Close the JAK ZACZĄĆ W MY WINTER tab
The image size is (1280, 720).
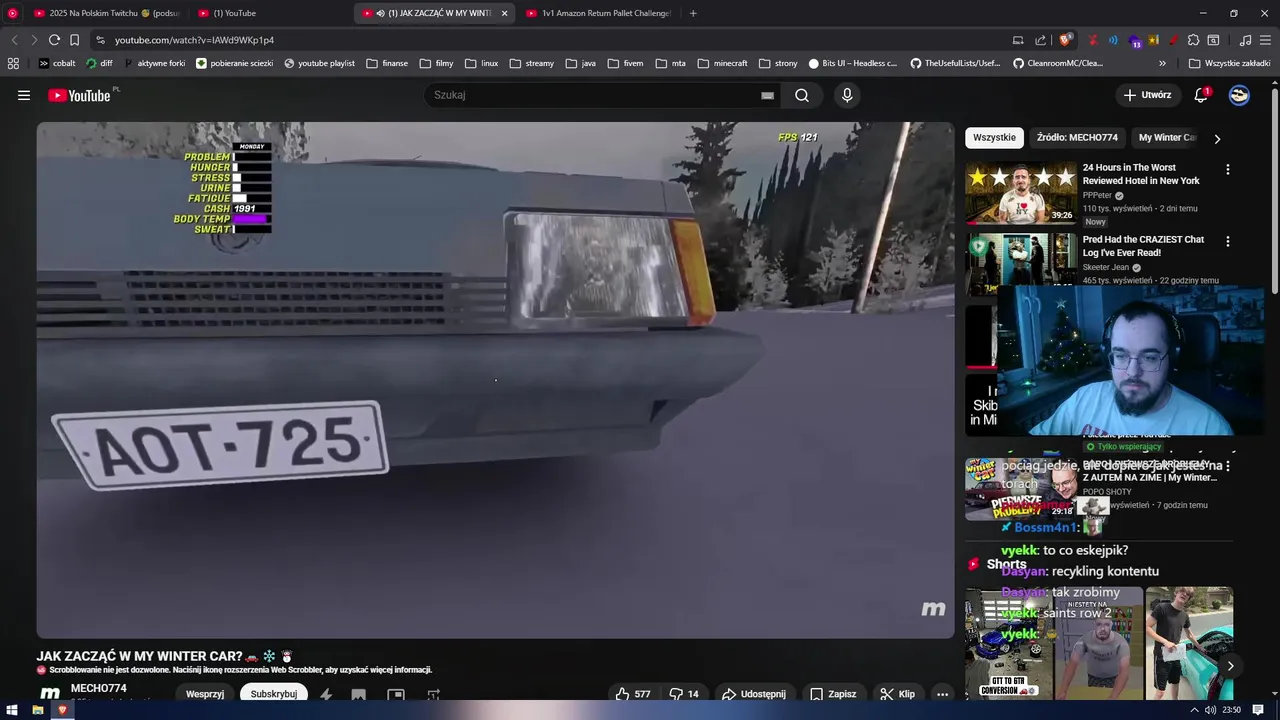tap(504, 13)
